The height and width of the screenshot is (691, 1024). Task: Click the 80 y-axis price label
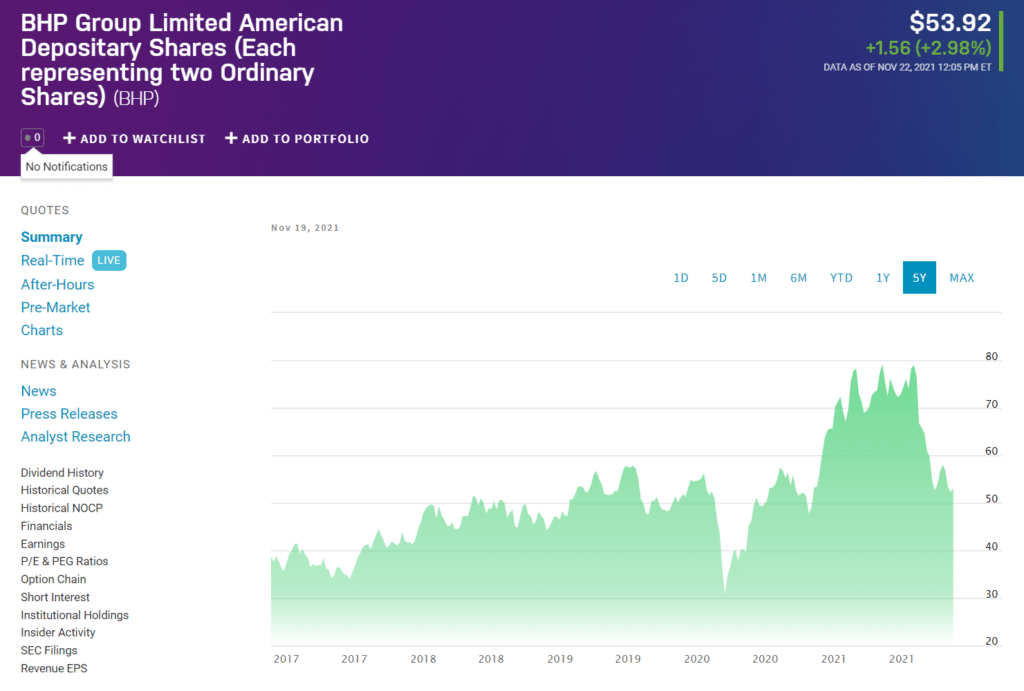991,357
